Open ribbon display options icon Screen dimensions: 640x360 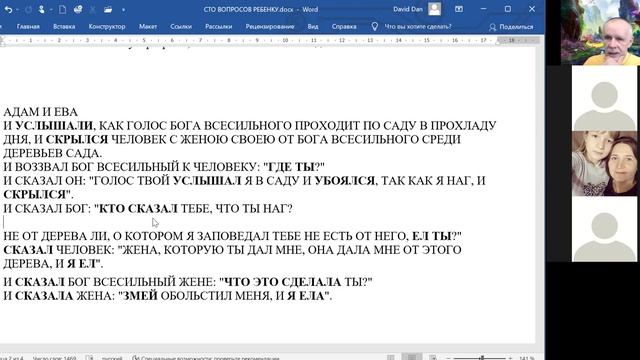coord(459,9)
